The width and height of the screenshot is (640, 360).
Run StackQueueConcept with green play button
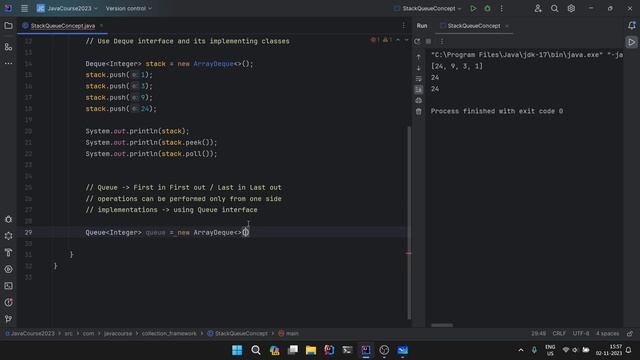(473, 8)
